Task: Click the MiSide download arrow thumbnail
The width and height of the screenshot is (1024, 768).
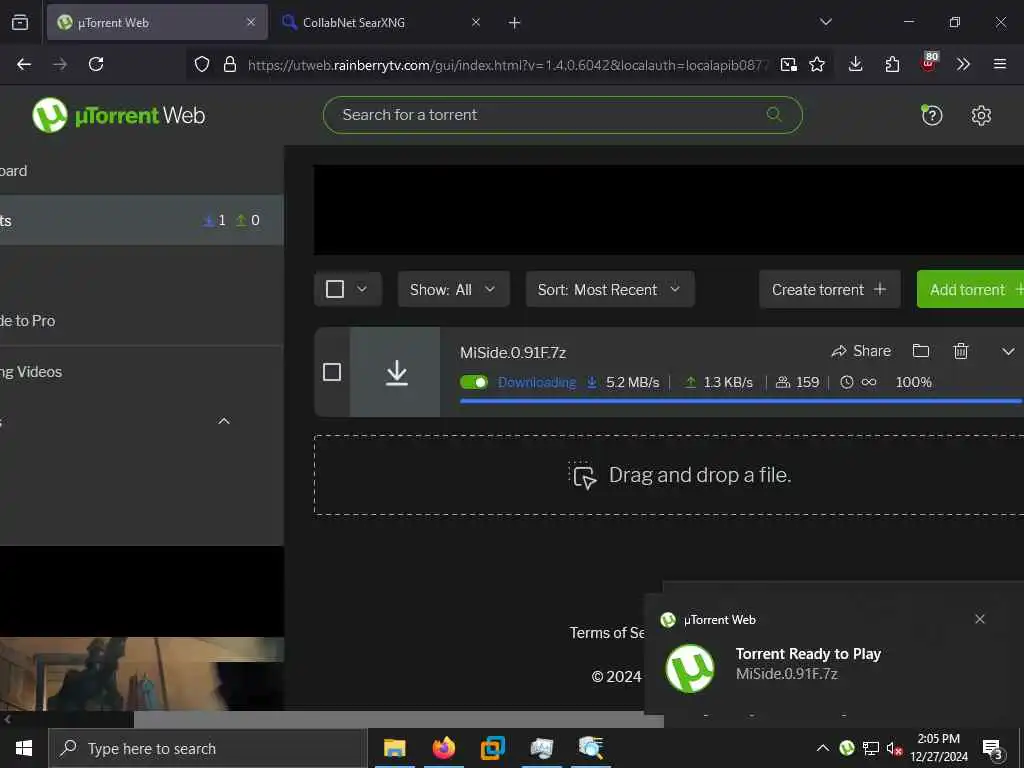Action: coord(396,372)
